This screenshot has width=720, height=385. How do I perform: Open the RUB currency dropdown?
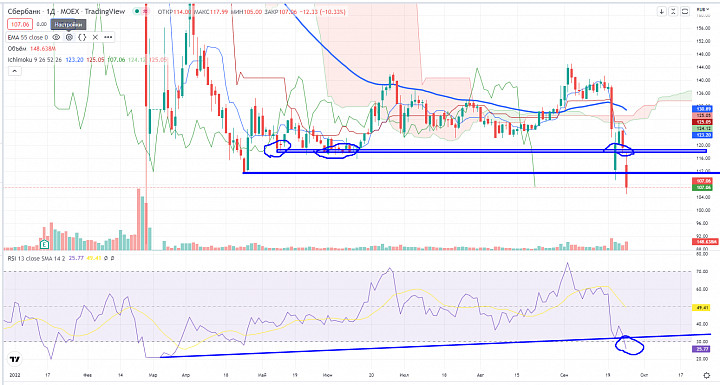coord(702,9)
